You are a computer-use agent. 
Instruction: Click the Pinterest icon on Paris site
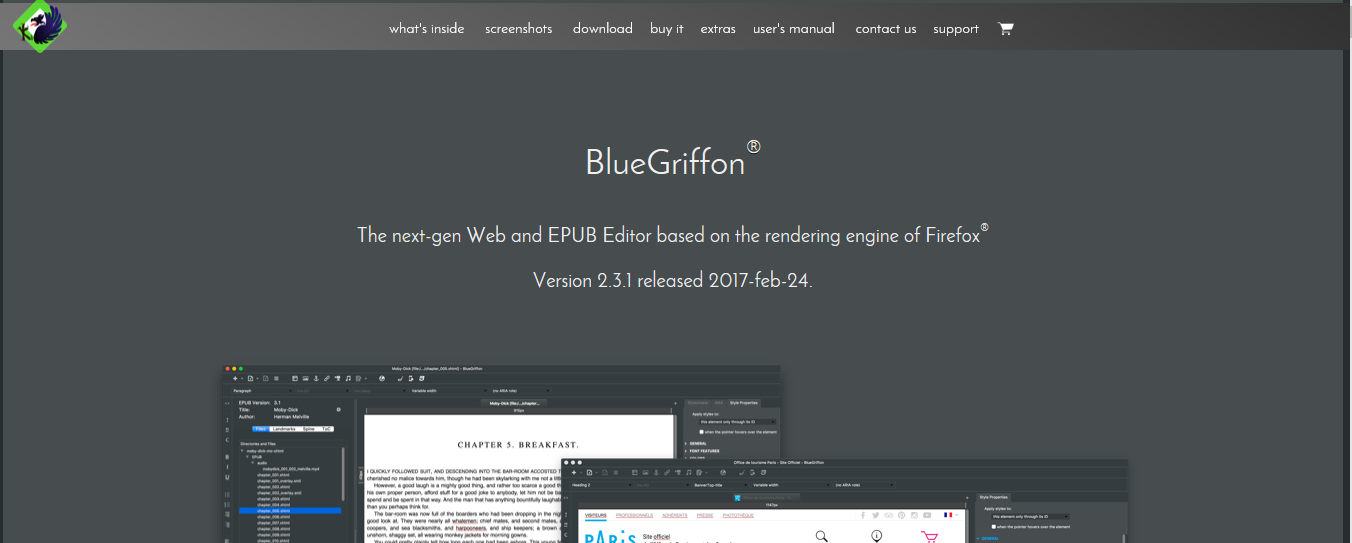click(x=901, y=515)
